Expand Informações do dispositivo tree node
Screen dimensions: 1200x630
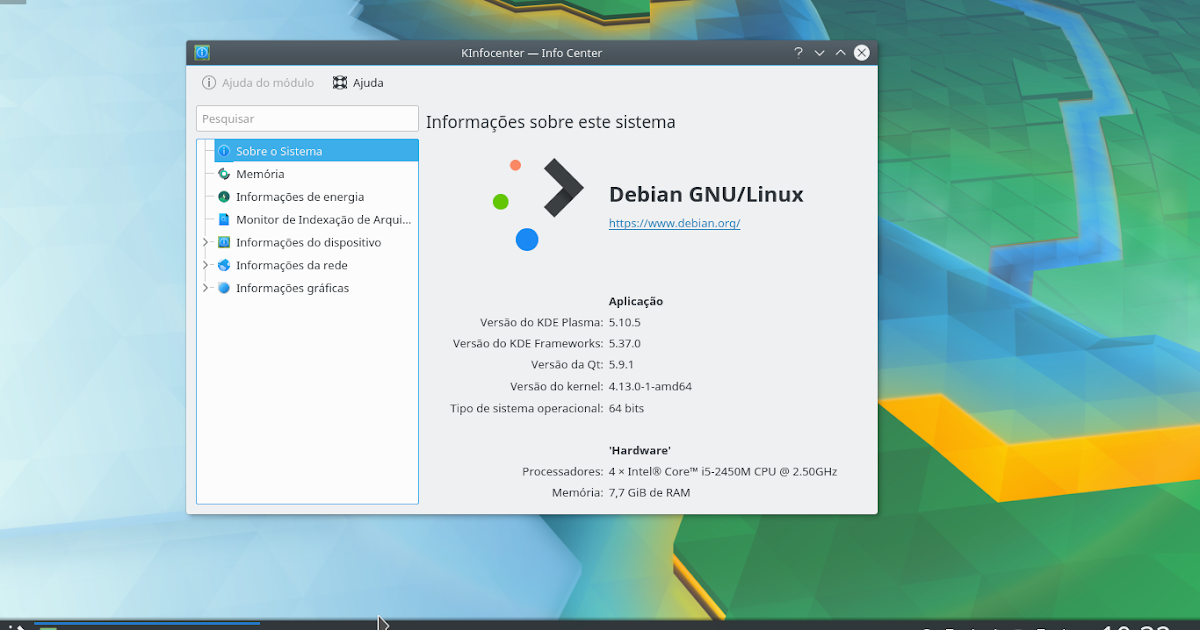coord(205,243)
